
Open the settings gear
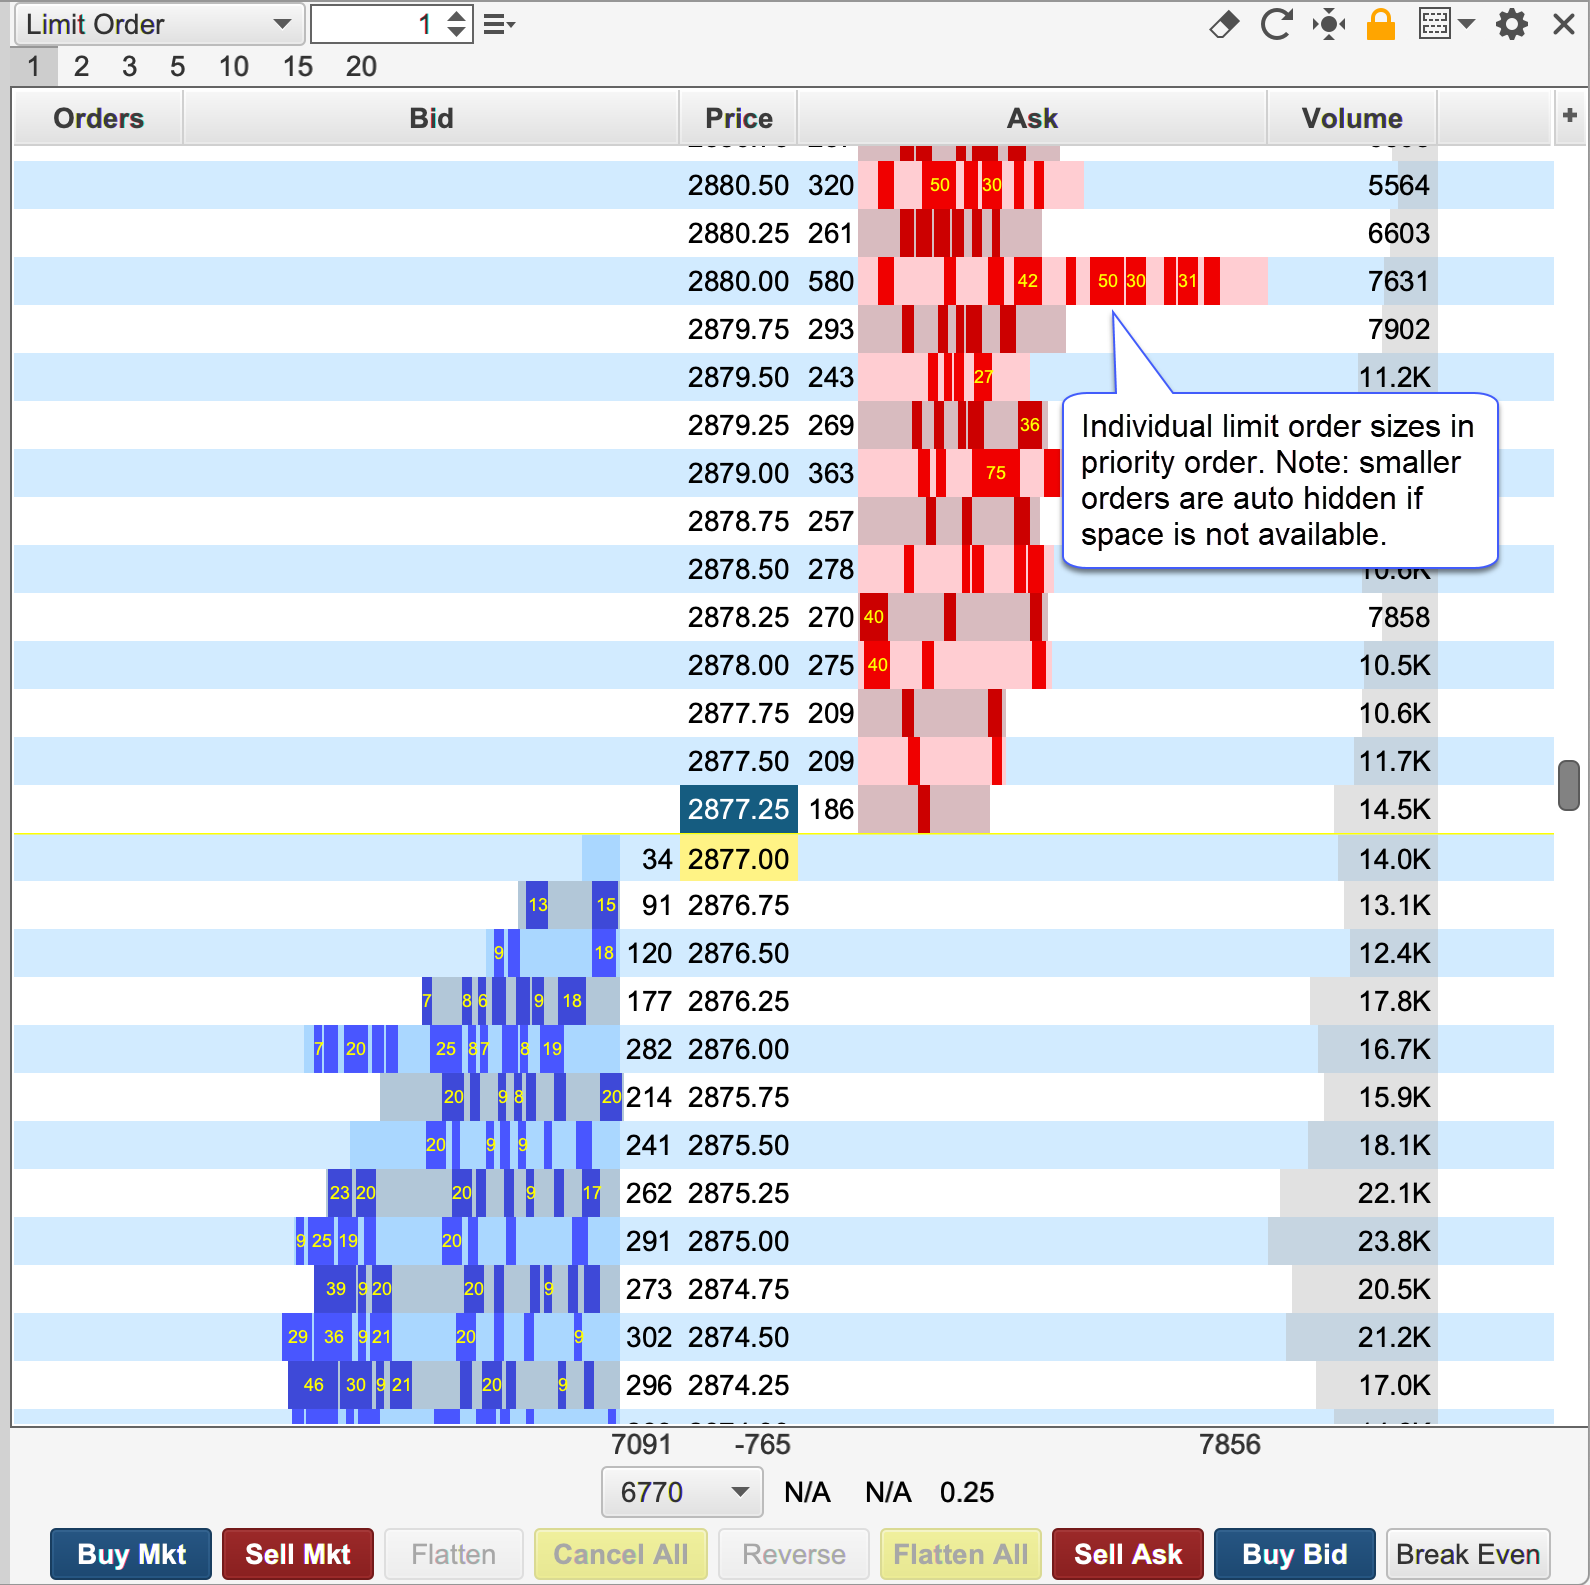pyautogui.click(x=1511, y=24)
